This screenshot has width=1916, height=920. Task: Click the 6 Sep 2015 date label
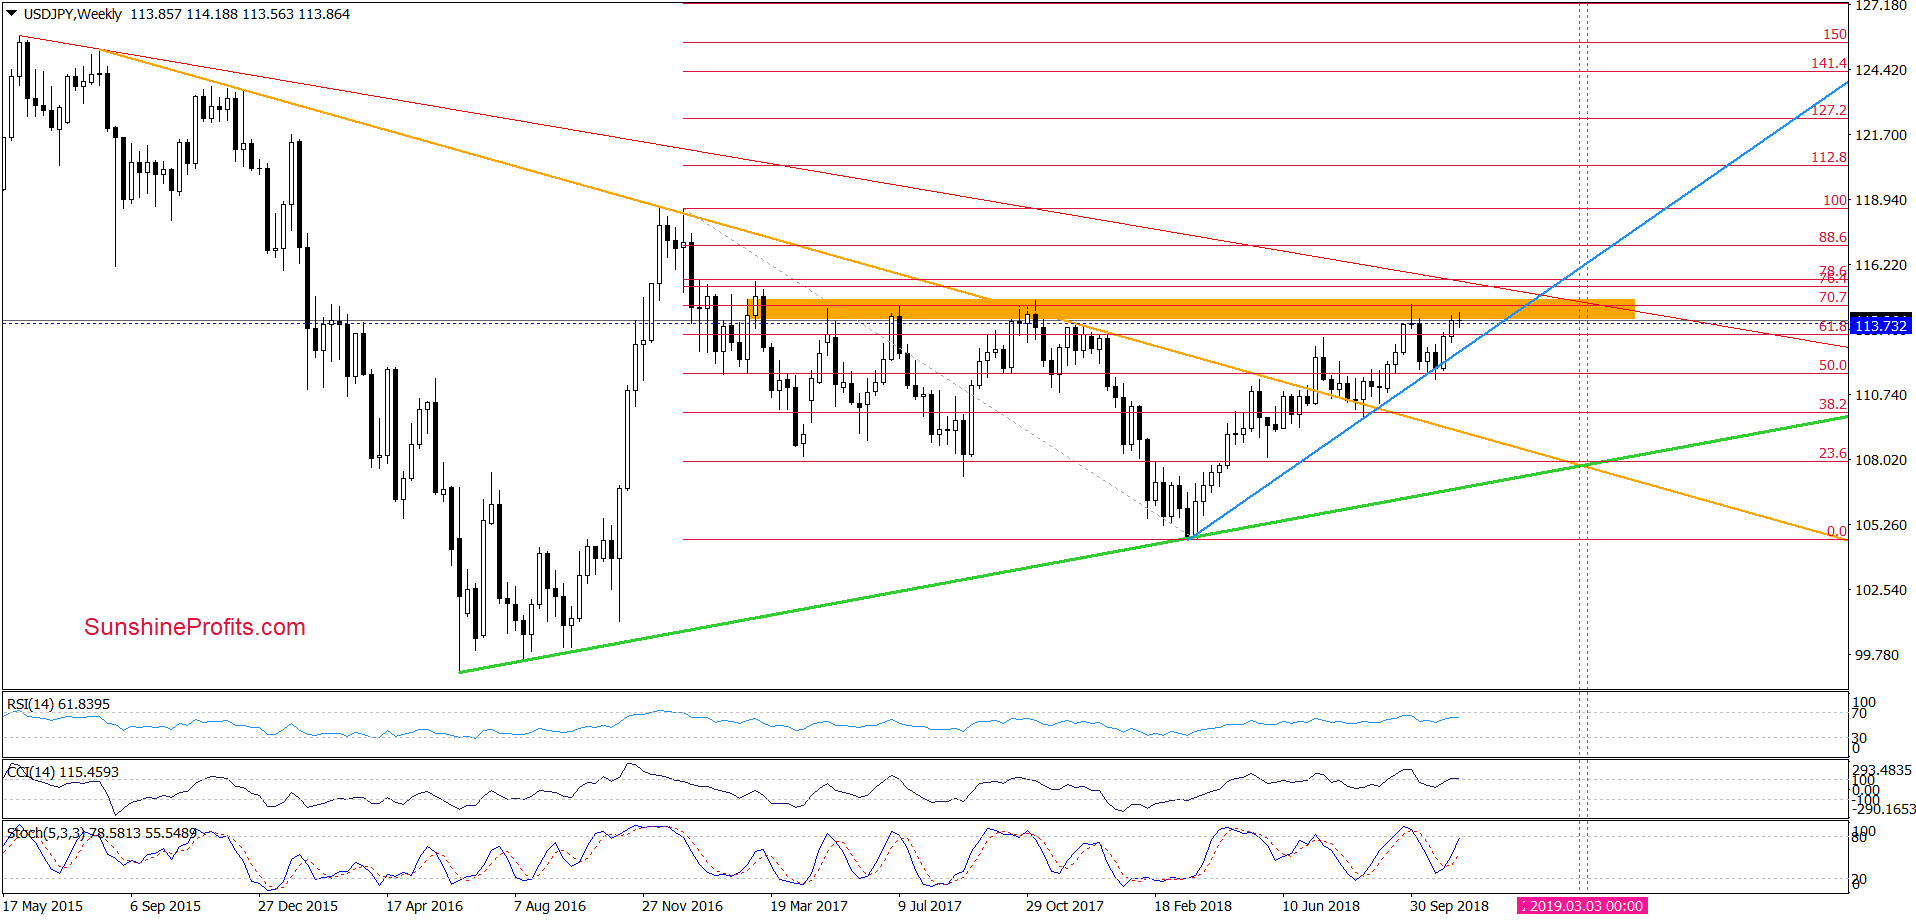[165, 906]
